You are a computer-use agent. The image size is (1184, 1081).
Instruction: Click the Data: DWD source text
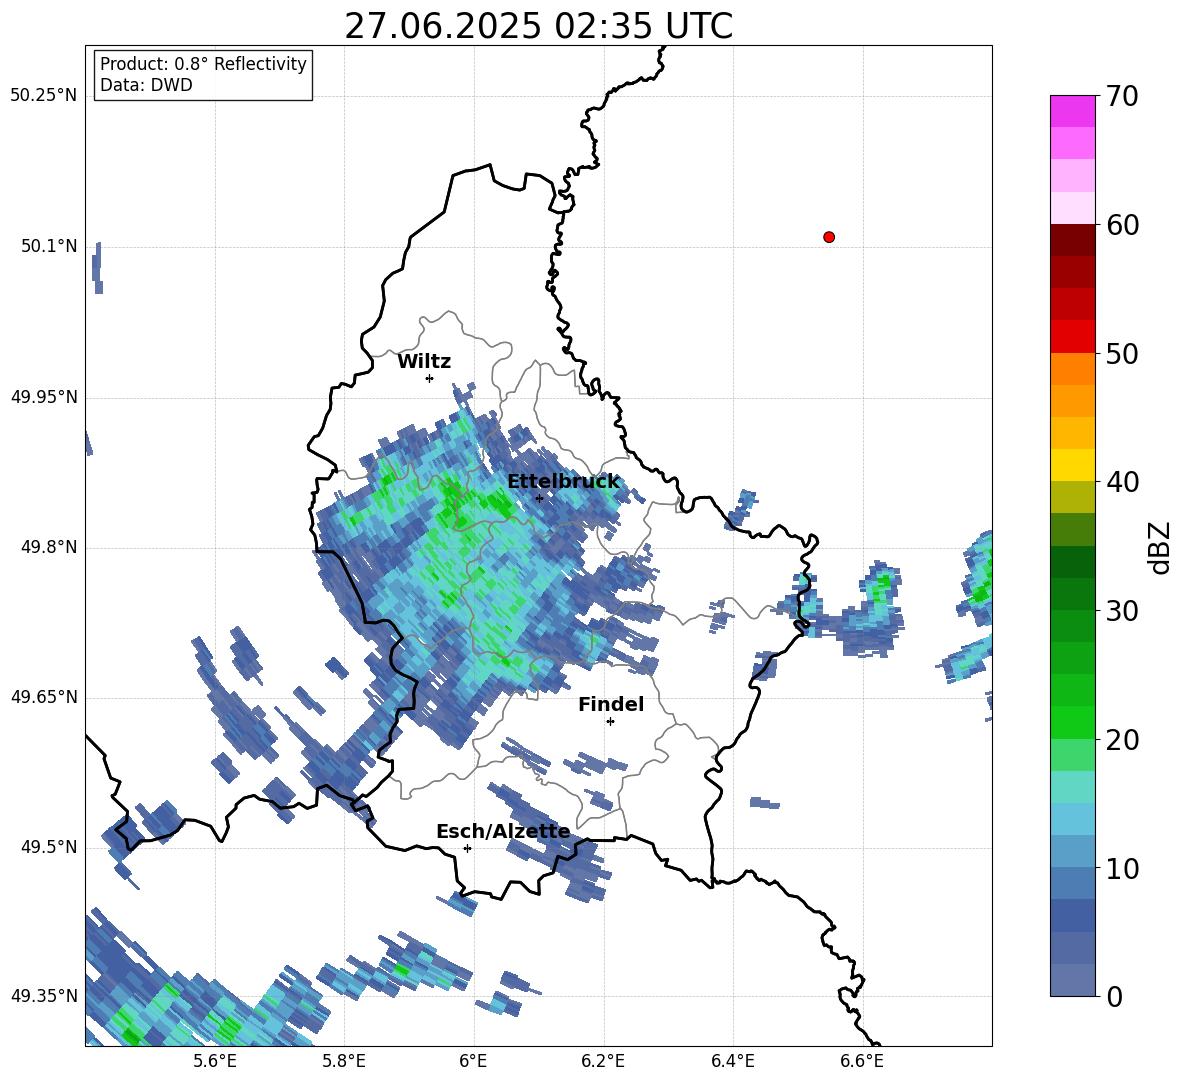click(146, 85)
